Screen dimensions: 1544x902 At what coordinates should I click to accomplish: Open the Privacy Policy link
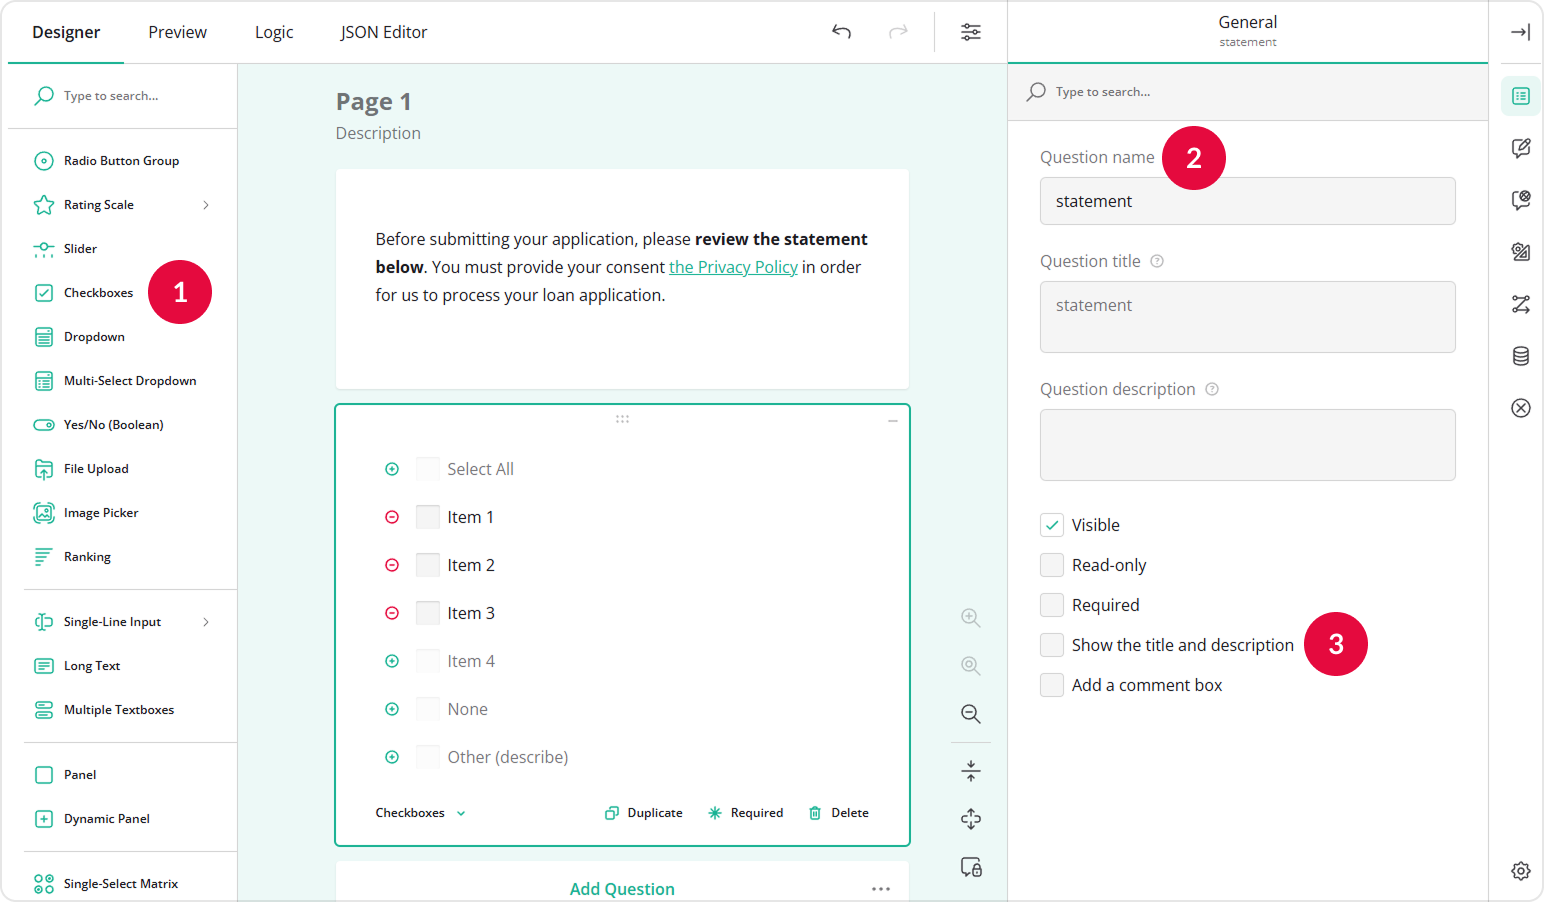(x=733, y=266)
